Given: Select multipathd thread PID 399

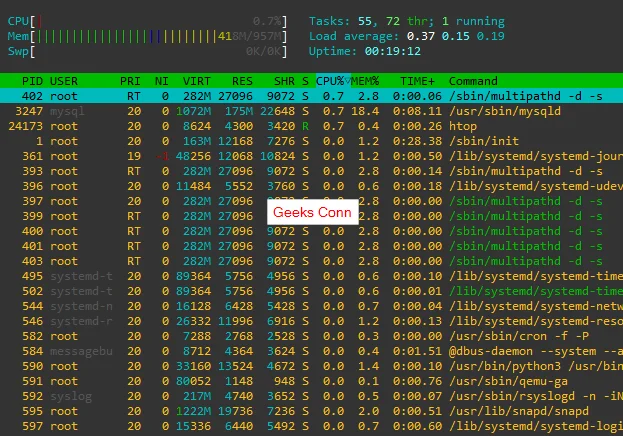Looking at the screenshot, I should coord(312,216).
